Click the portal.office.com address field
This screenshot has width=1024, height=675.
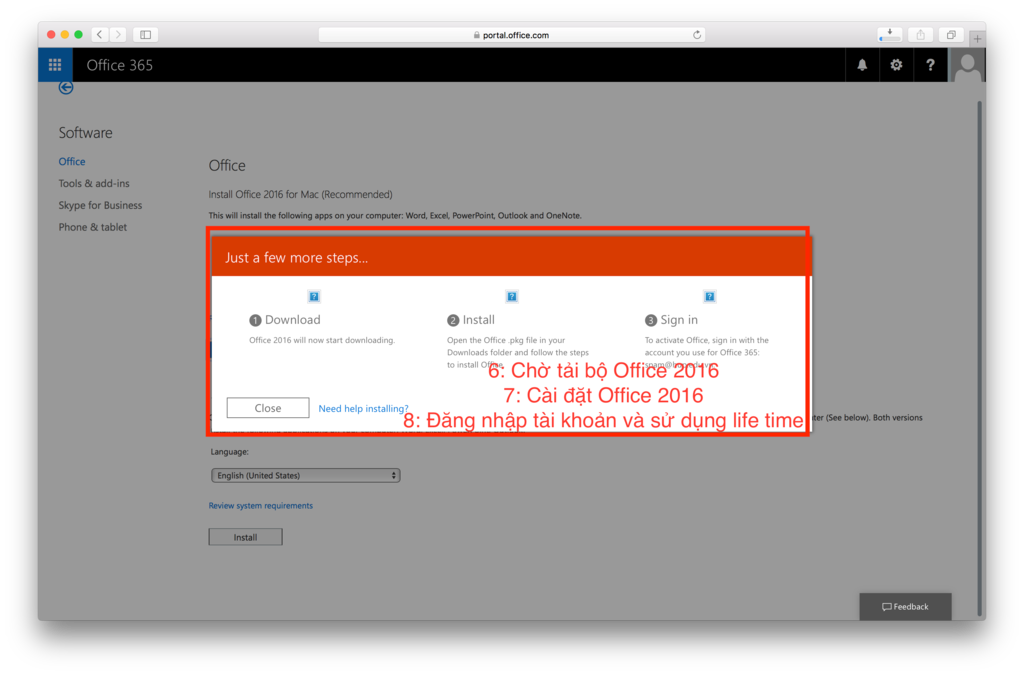511,35
